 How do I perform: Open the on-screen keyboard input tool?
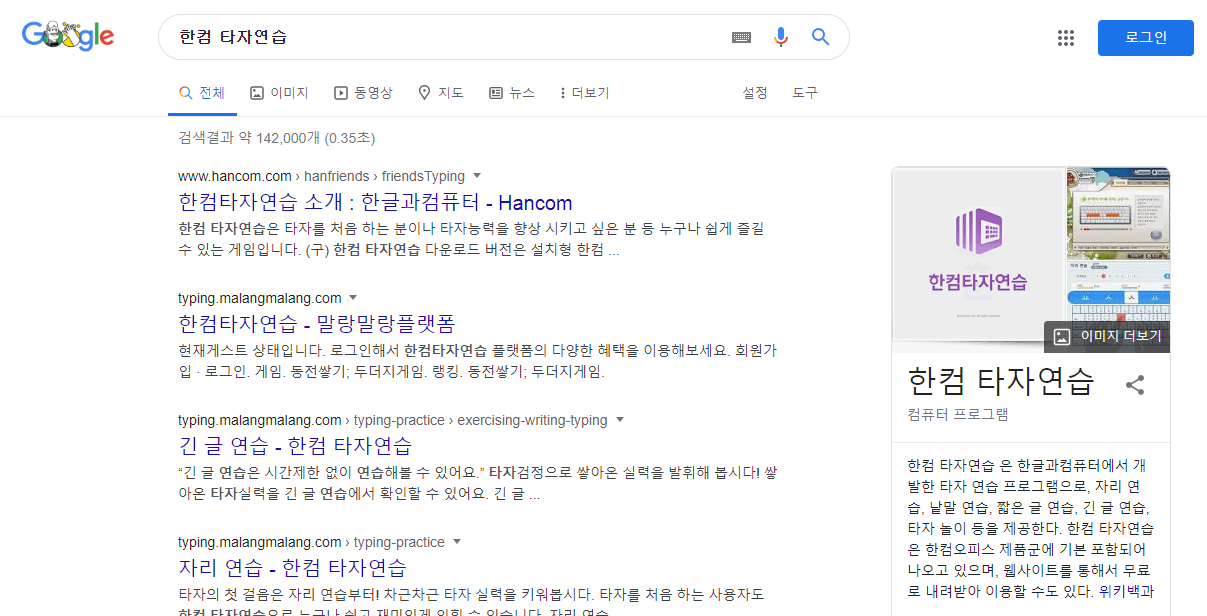(741, 37)
